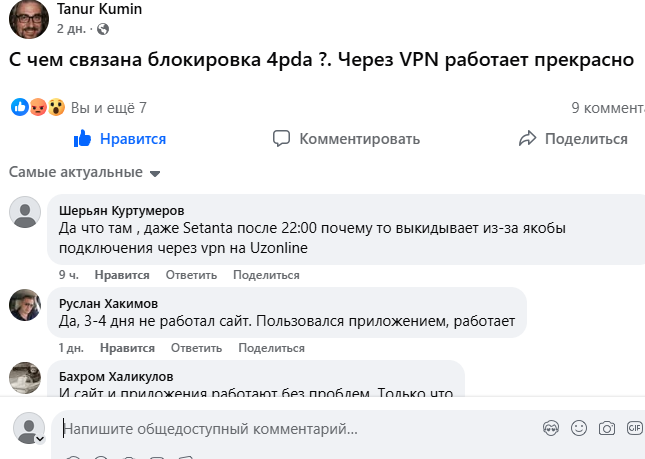The height and width of the screenshot is (459, 645).
Task: Open the commenter identity switcher arrow
Action: (x=40, y=438)
